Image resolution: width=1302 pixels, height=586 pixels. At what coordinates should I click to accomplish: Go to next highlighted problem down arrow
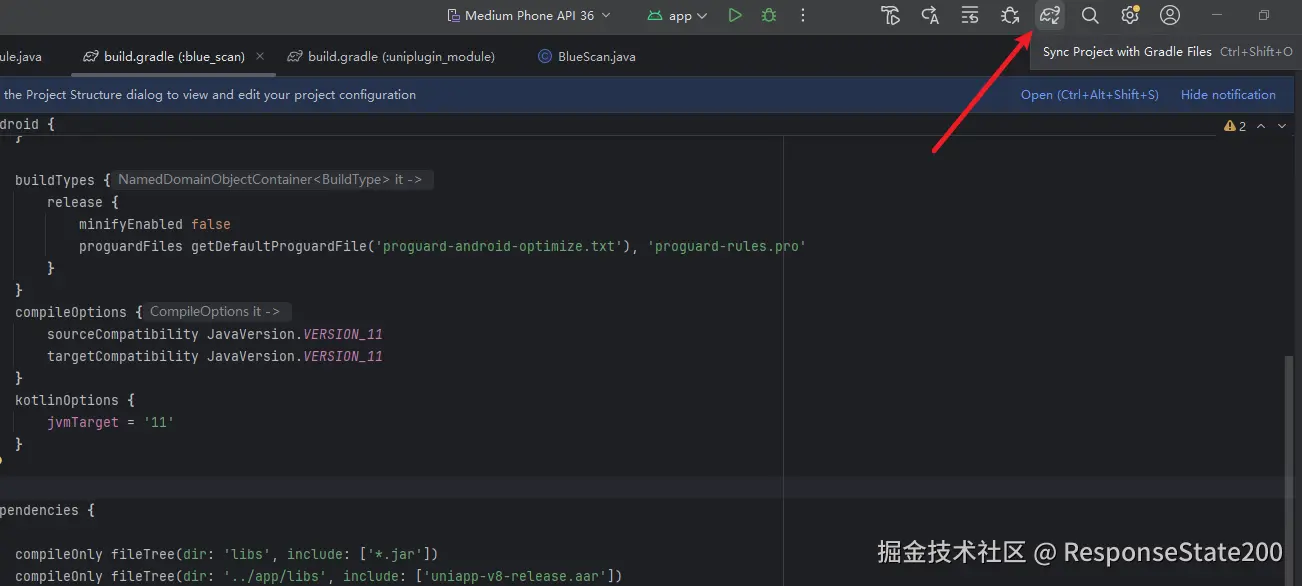(x=1281, y=126)
